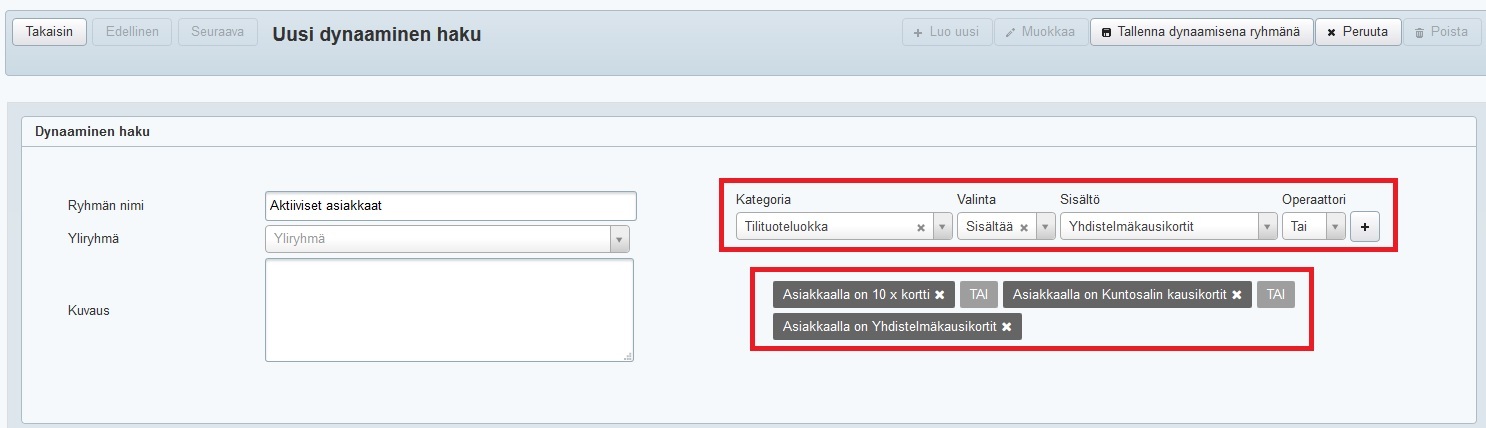Click Tallenna dynaamisena ryhmänä save button

pos(1200,32)
